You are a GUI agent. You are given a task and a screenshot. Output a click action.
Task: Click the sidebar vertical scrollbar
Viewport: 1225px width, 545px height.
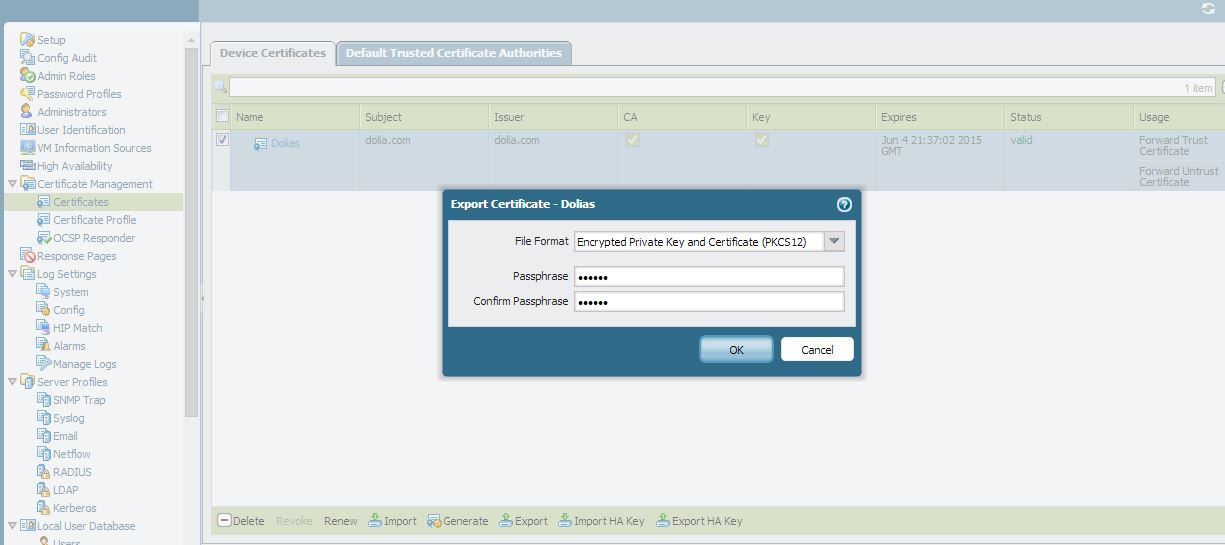pyautogui.click(x=191, y=230)
